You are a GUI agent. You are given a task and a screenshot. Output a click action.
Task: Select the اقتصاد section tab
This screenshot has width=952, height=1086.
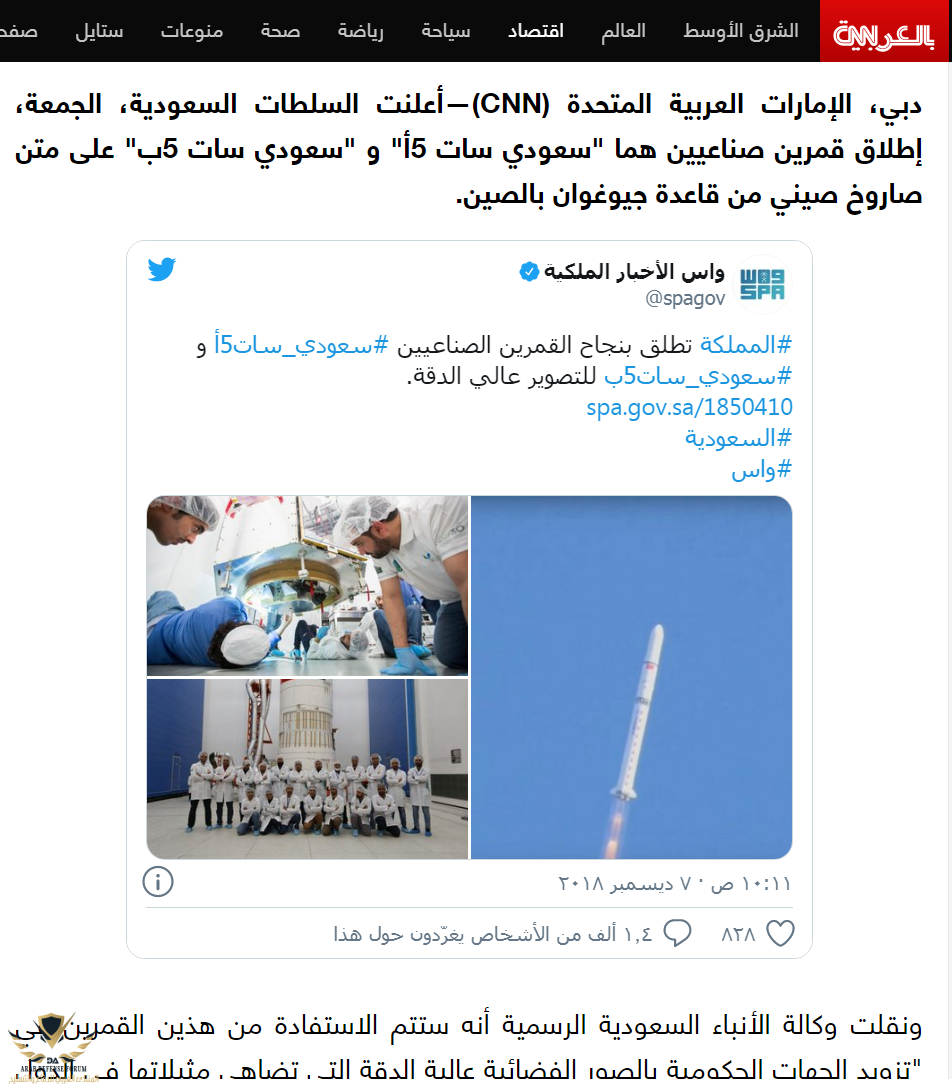pyautogui.click(x=535, y=31)
